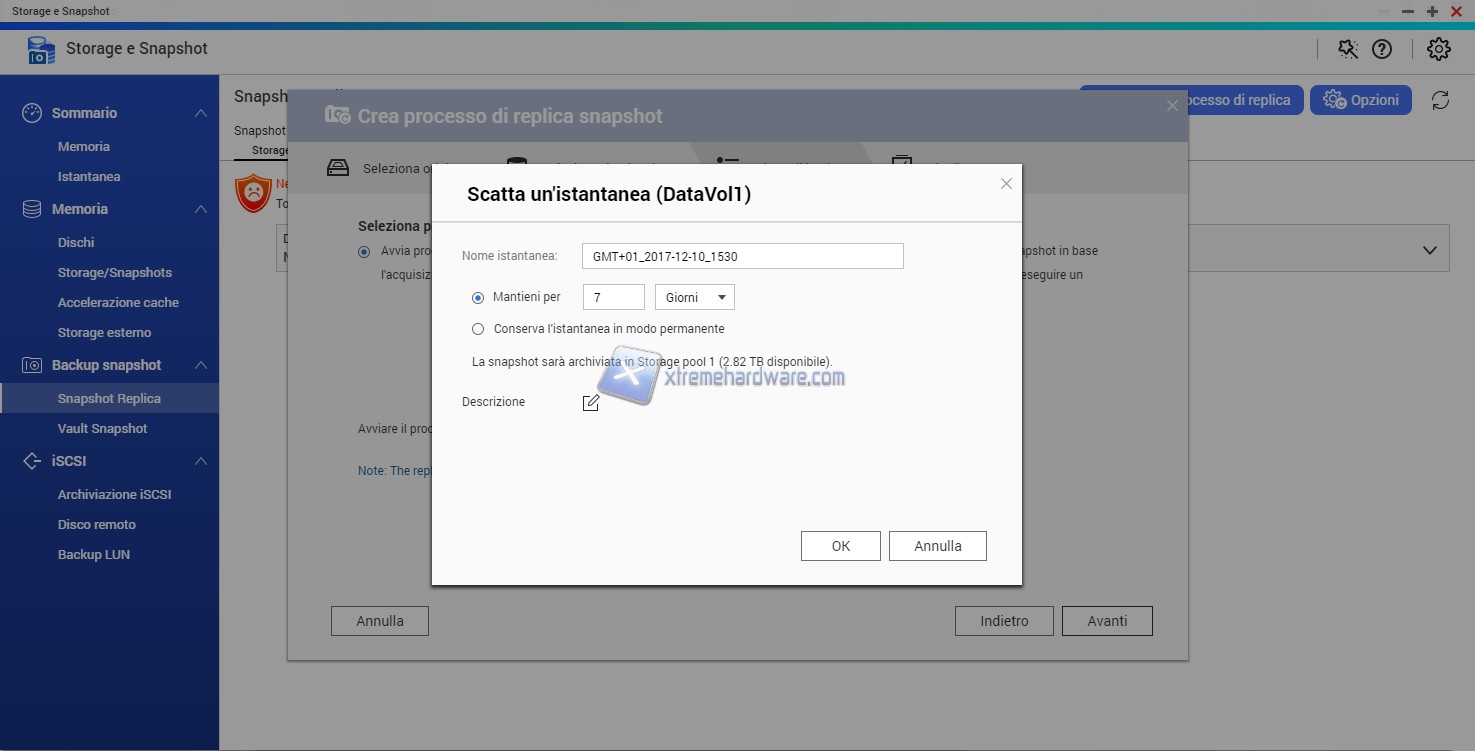1475x751 pixels.
Task: Select the Avvia processo radio option
Action: pyautogui.click(x=364, y=251)
